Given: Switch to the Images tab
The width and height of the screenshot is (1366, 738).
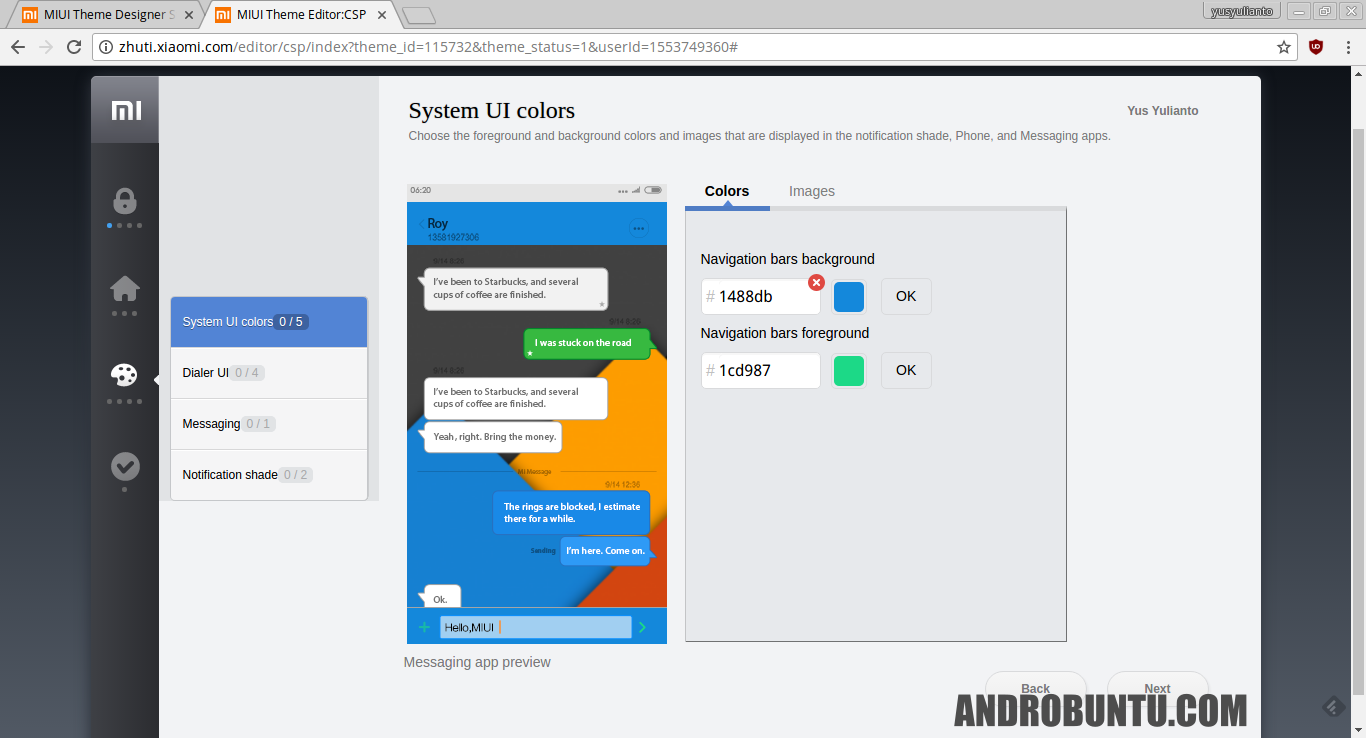Looking at the screenshot, I should 811,191.
